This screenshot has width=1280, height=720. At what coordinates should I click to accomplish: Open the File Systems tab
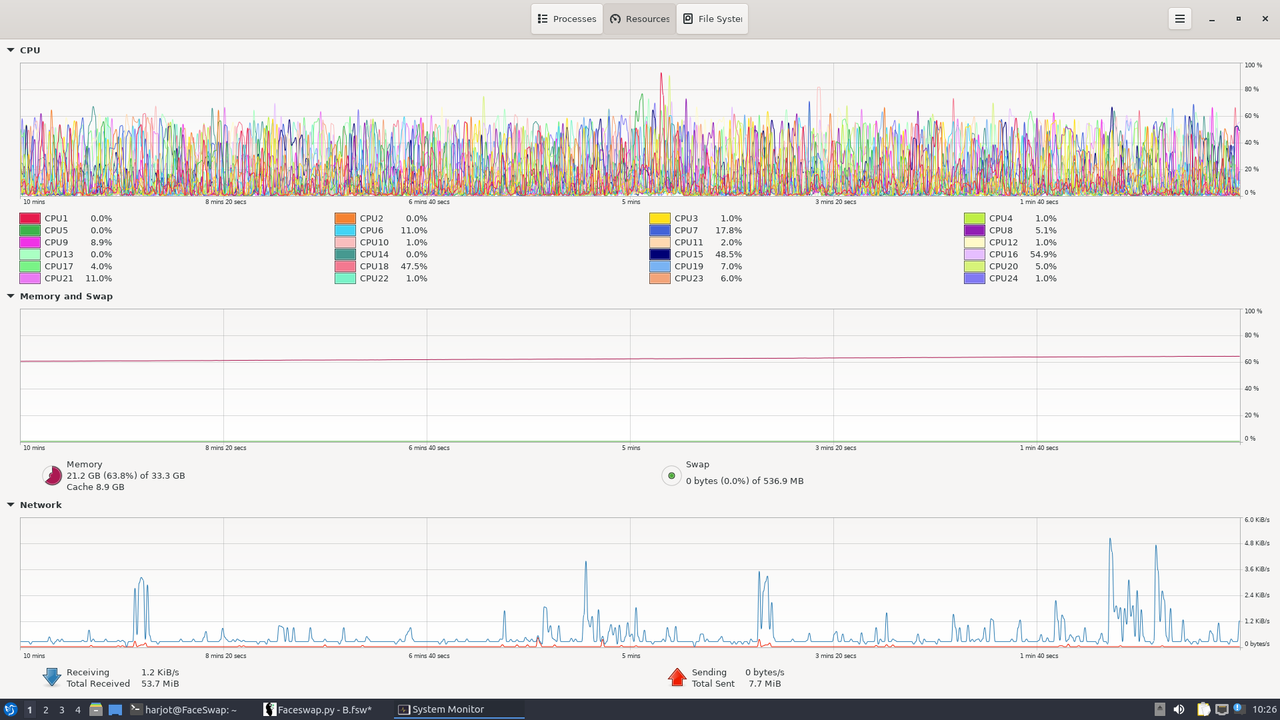712,19
